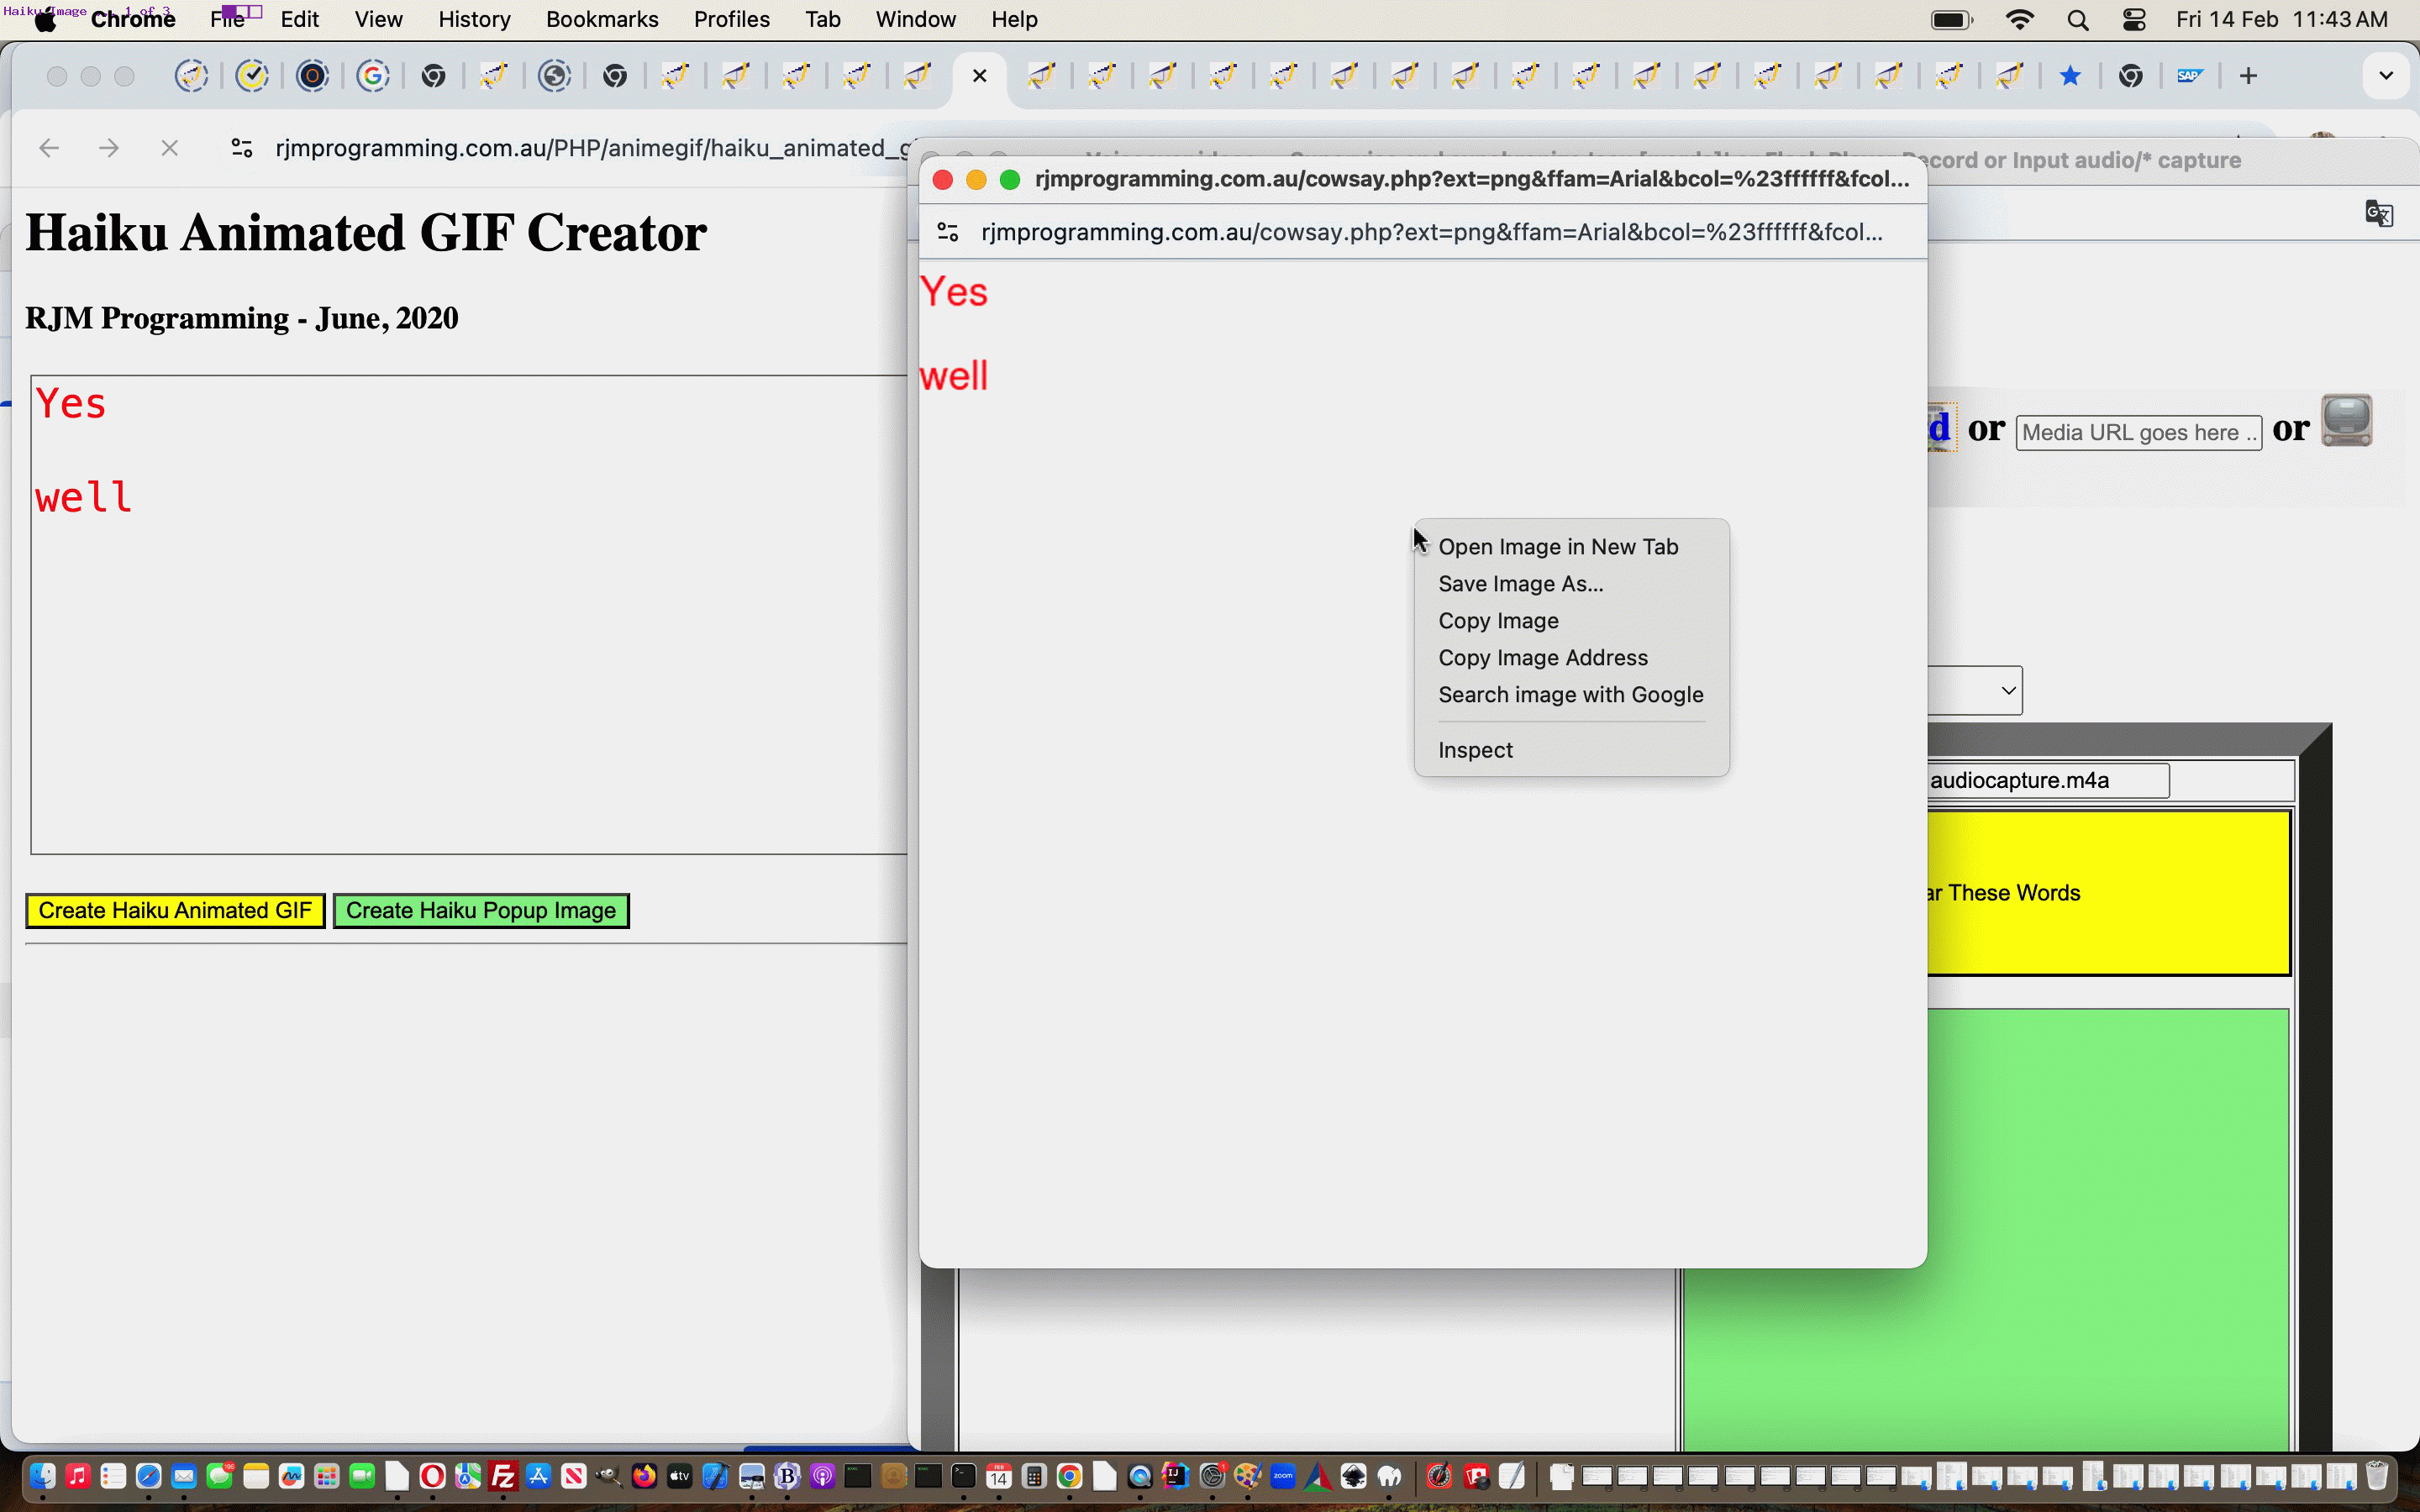The width and height of the screenshot is (2420, 1512).
Task: Click the yellow These Words panel
Action: pyautogui.click(x=2109, y=893)
